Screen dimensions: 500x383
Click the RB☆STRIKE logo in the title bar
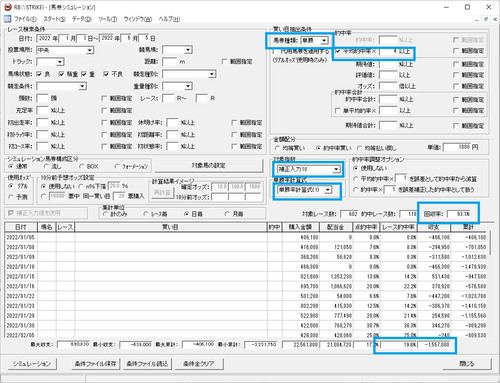[8, 7]
